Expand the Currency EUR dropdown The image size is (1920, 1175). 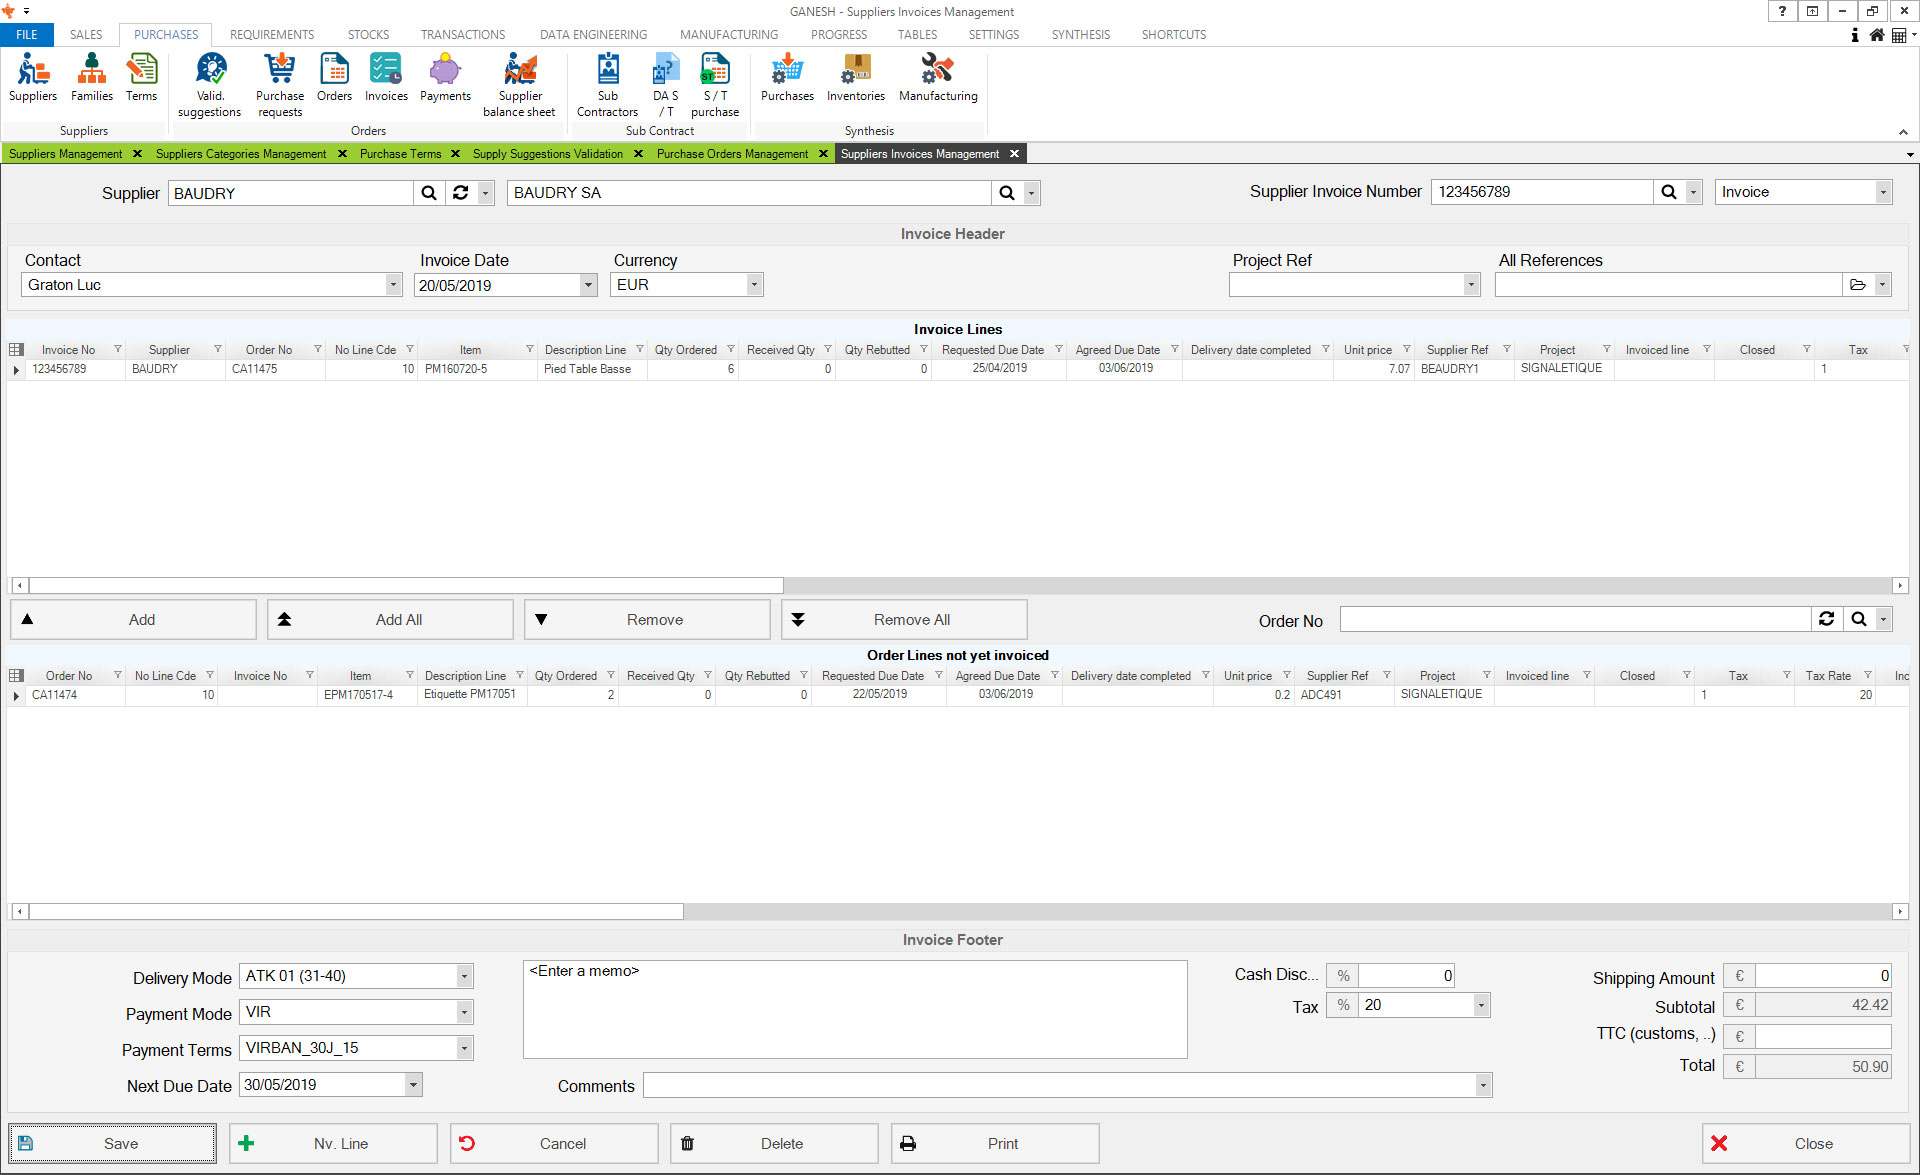point(754,285)
